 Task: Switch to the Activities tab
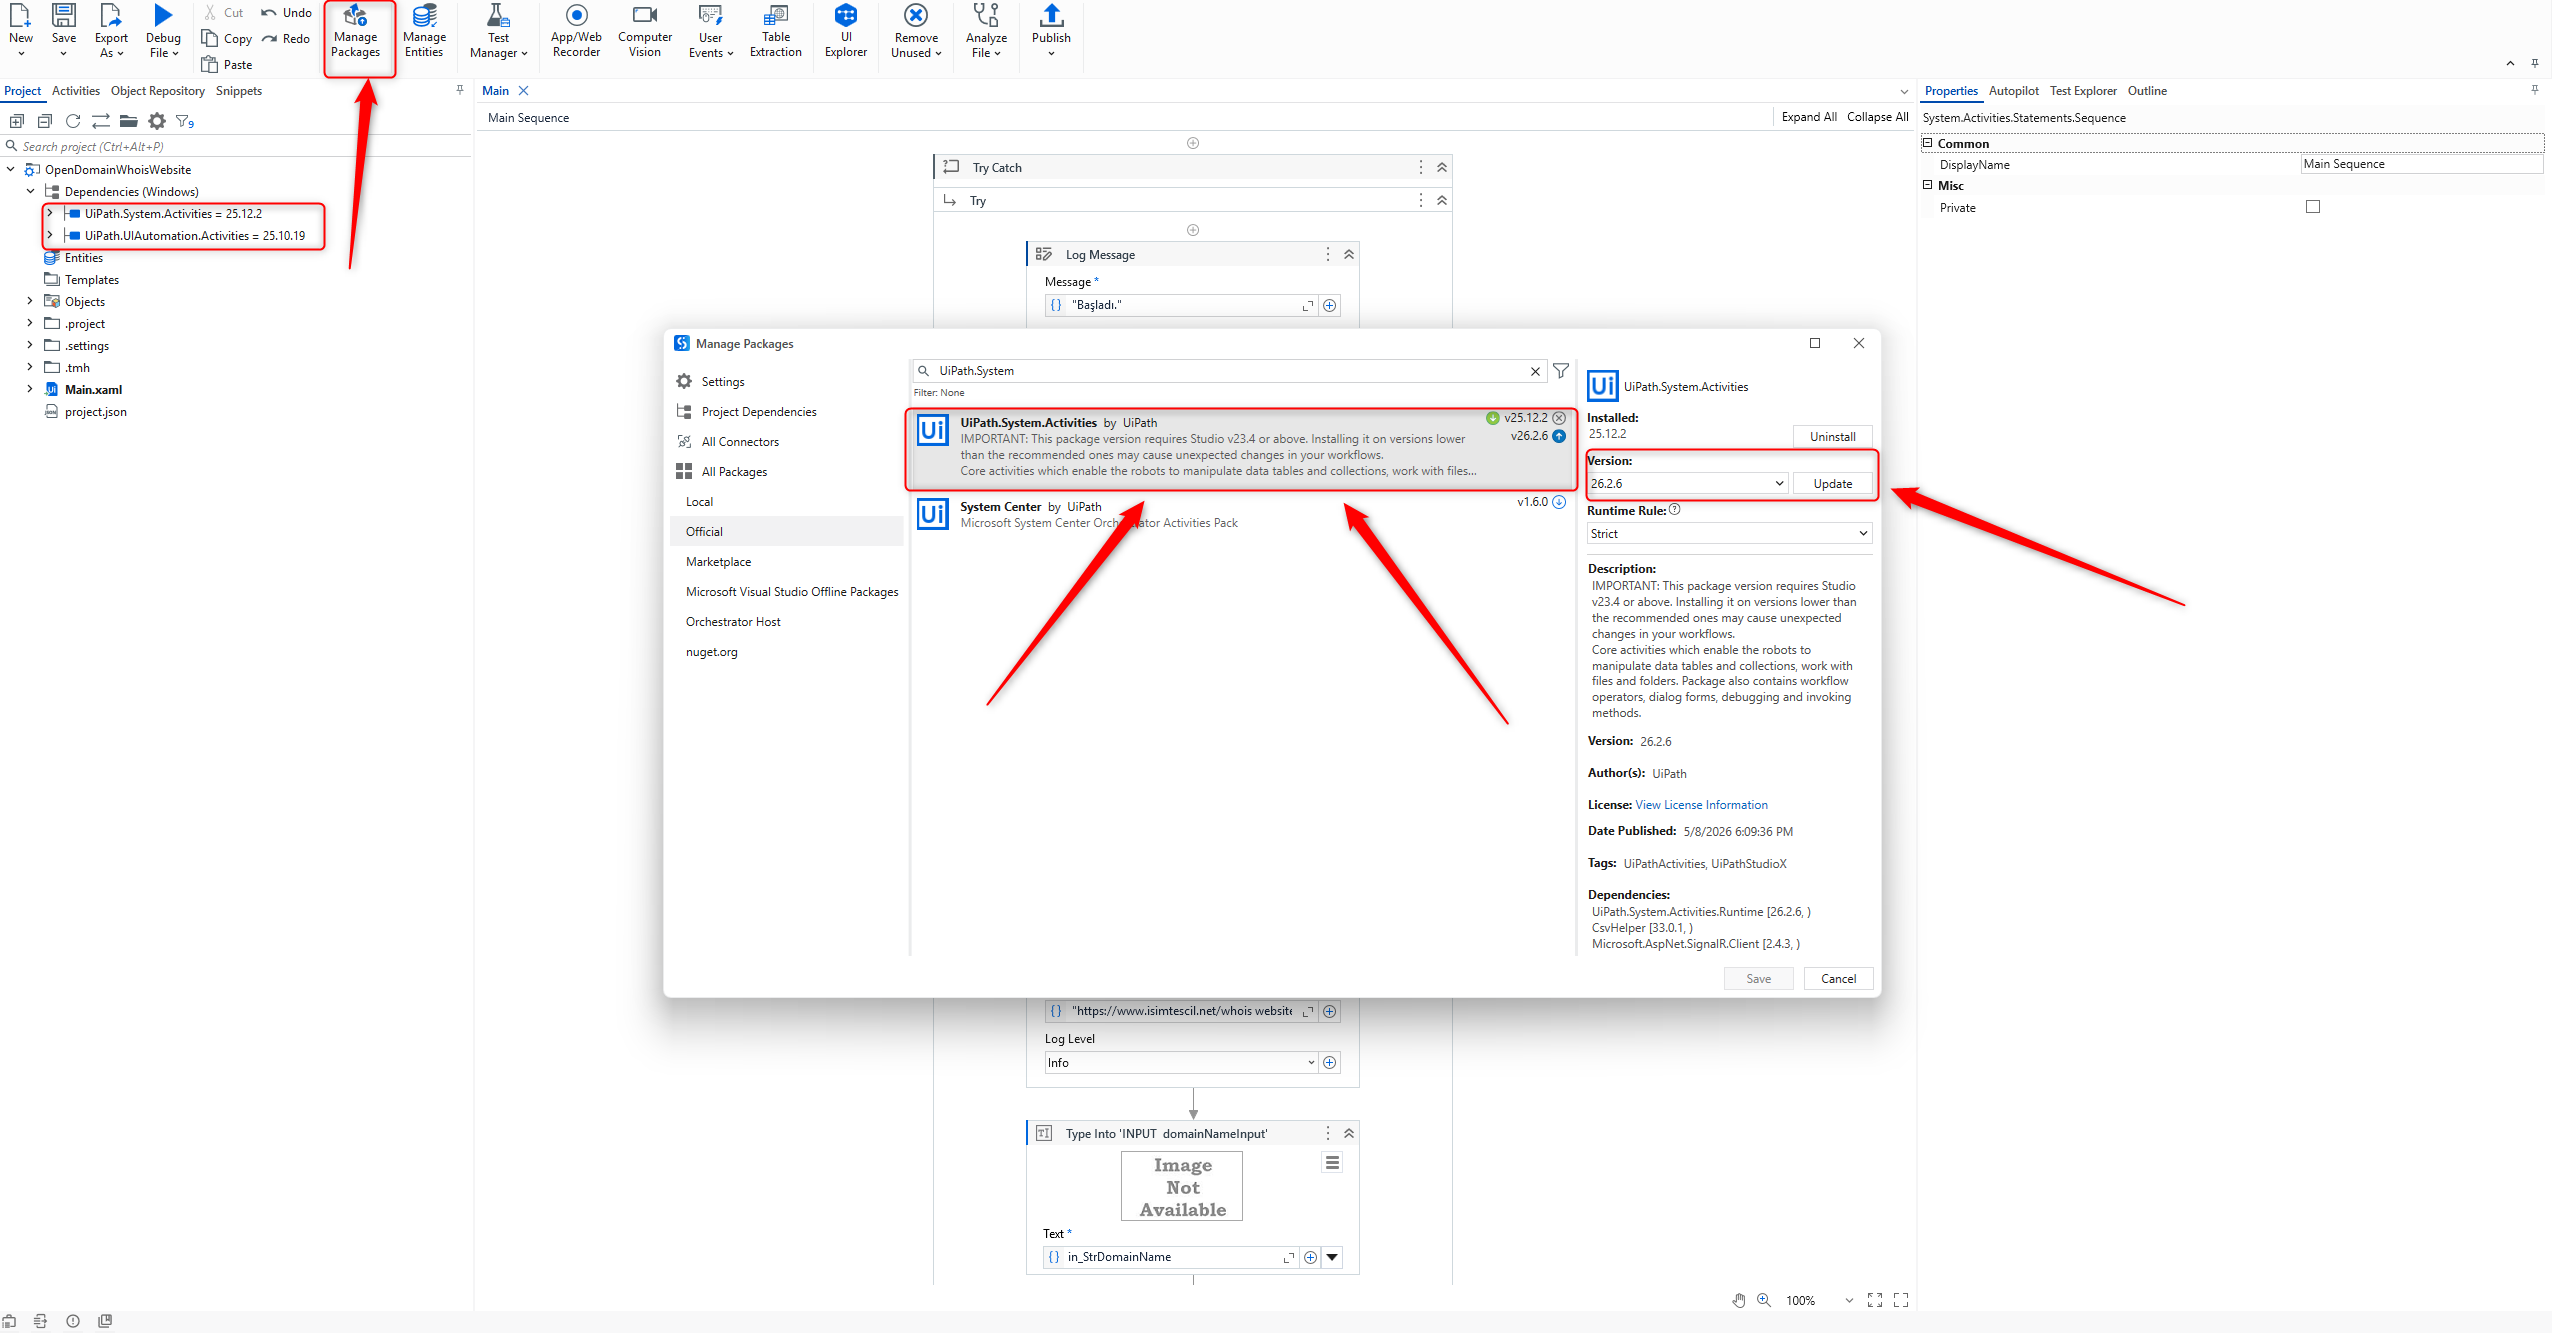tap(76, 91)
